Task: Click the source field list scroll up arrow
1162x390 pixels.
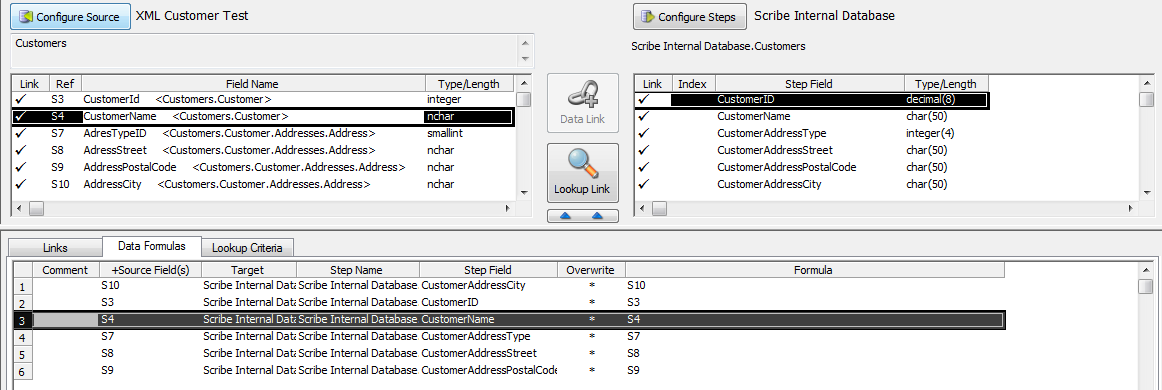Action: [x=524, y=83]
